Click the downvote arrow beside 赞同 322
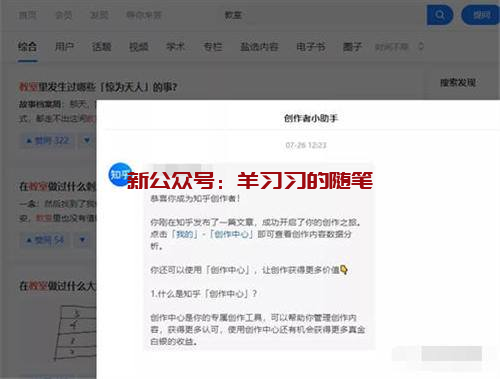500x379 pixels. click(87, 141)
